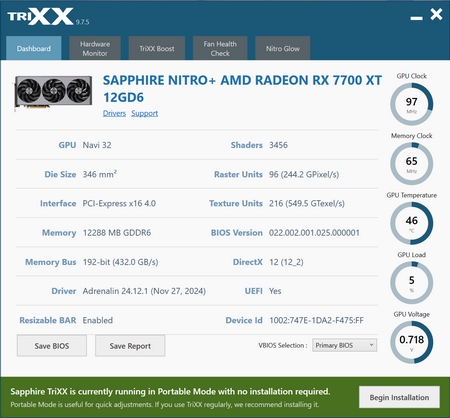
Task: Click the Die Size value 346 mm²
Action: click(100, 174)
